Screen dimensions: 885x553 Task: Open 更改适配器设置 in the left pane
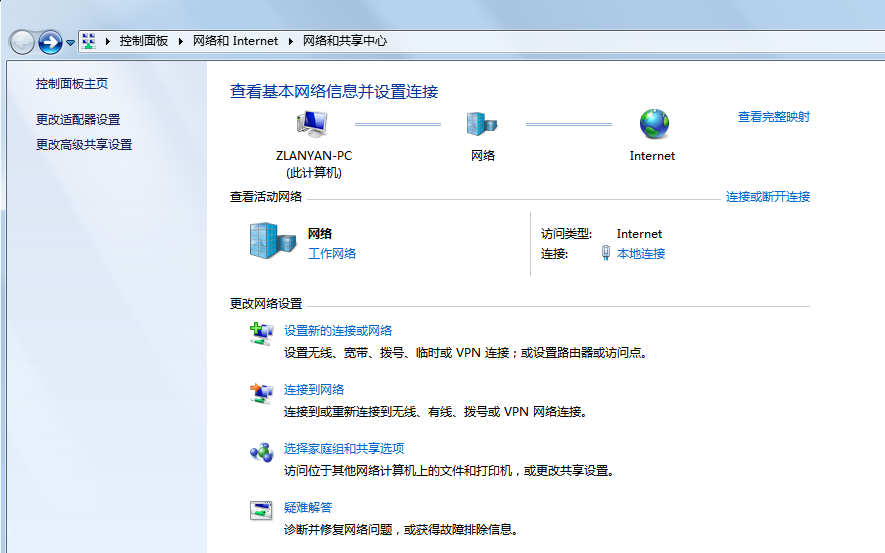(78, 119)
